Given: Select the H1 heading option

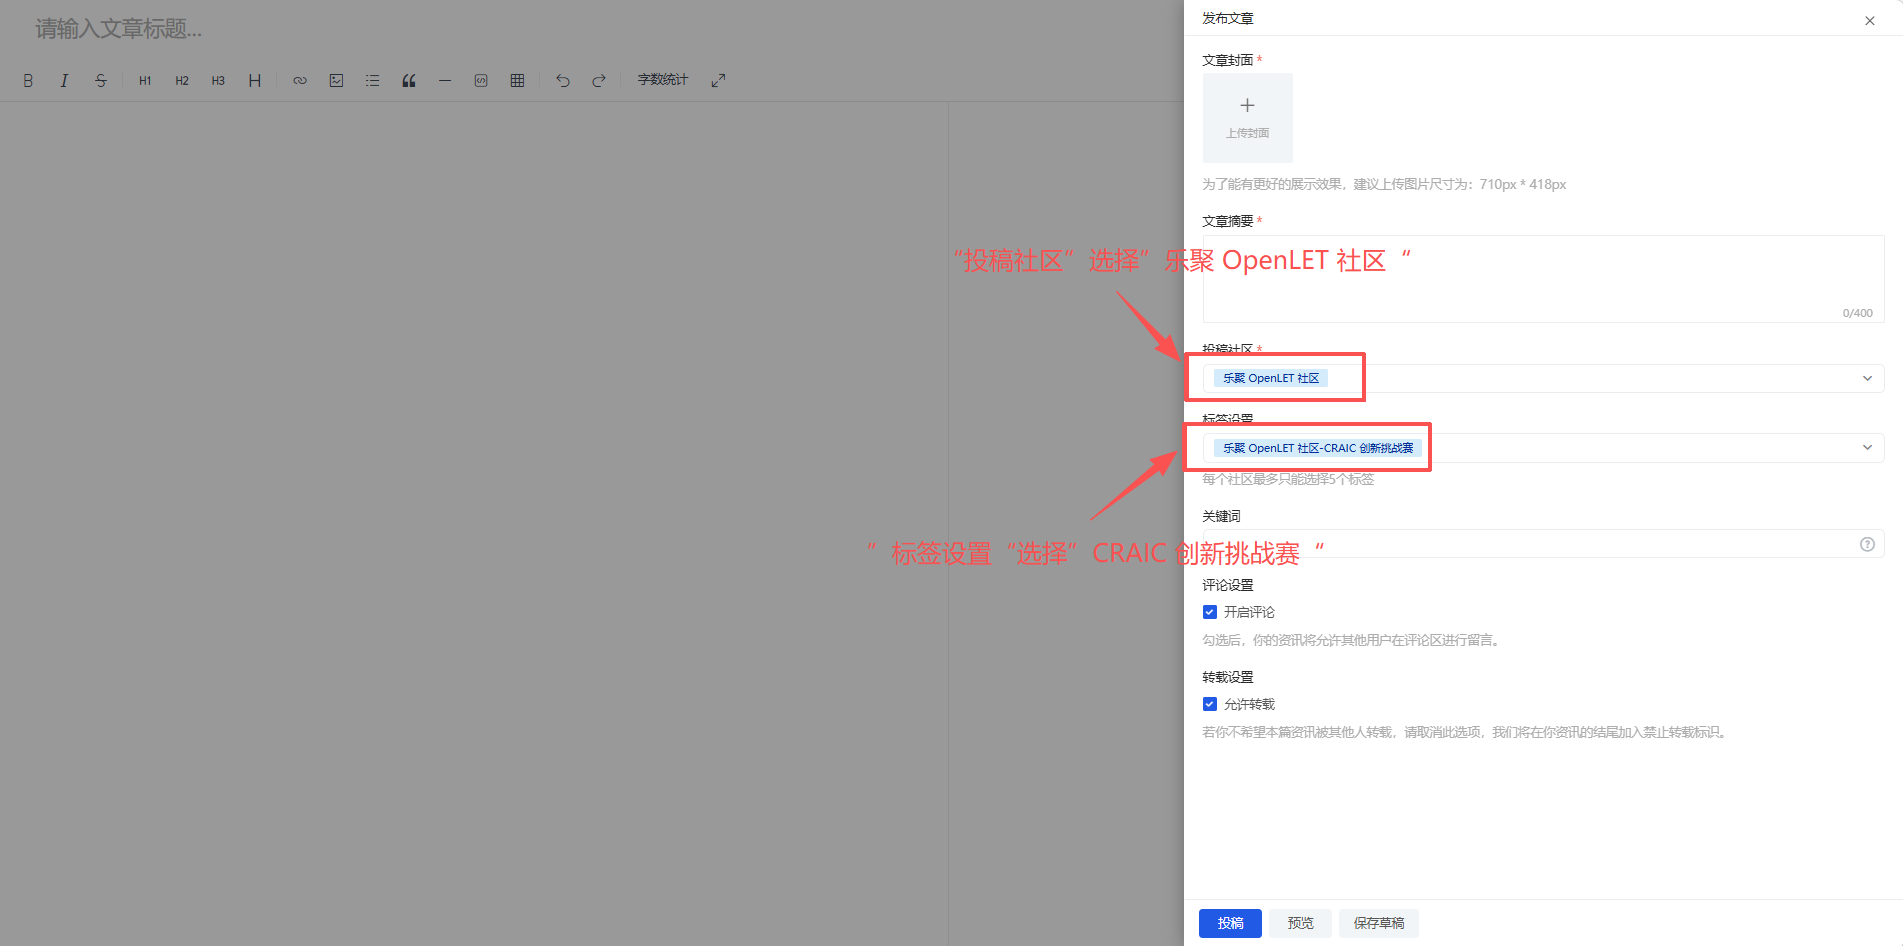Looking at the screenshot, I should pyautogui.click(x=145, y=81).
